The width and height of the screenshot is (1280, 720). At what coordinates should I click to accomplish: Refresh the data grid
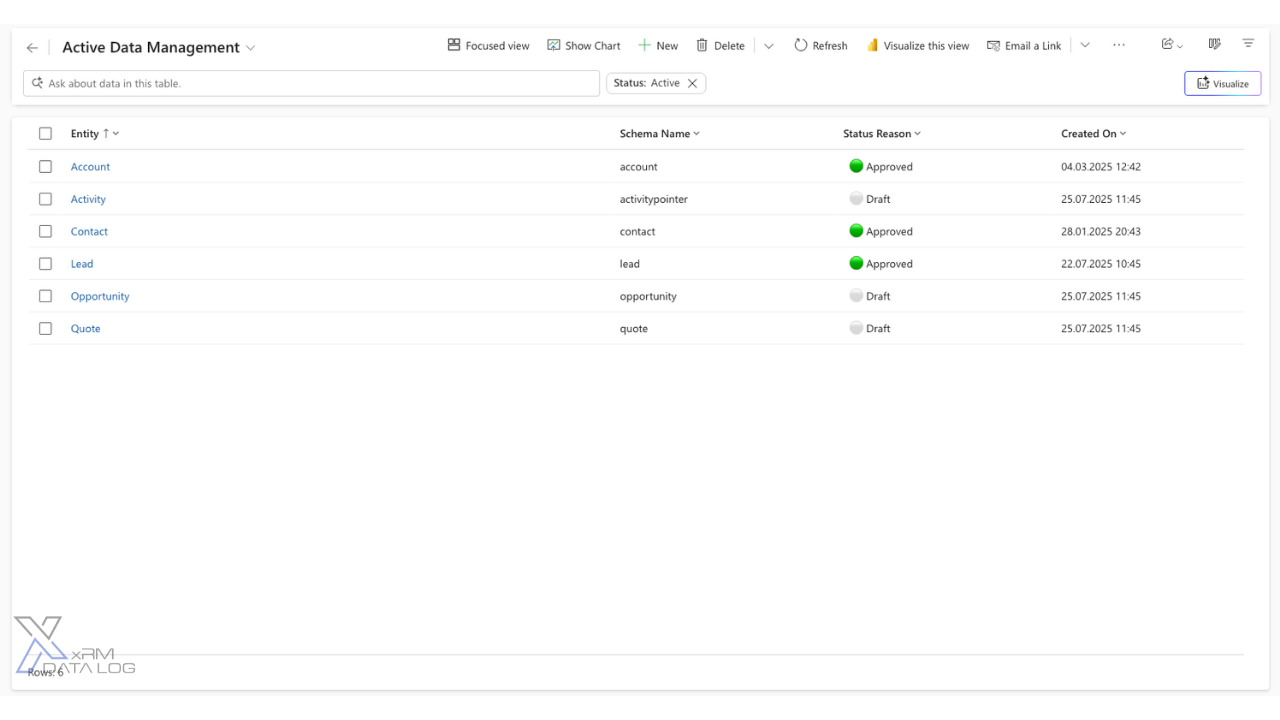pyautogui.click(x=820, y=46)
